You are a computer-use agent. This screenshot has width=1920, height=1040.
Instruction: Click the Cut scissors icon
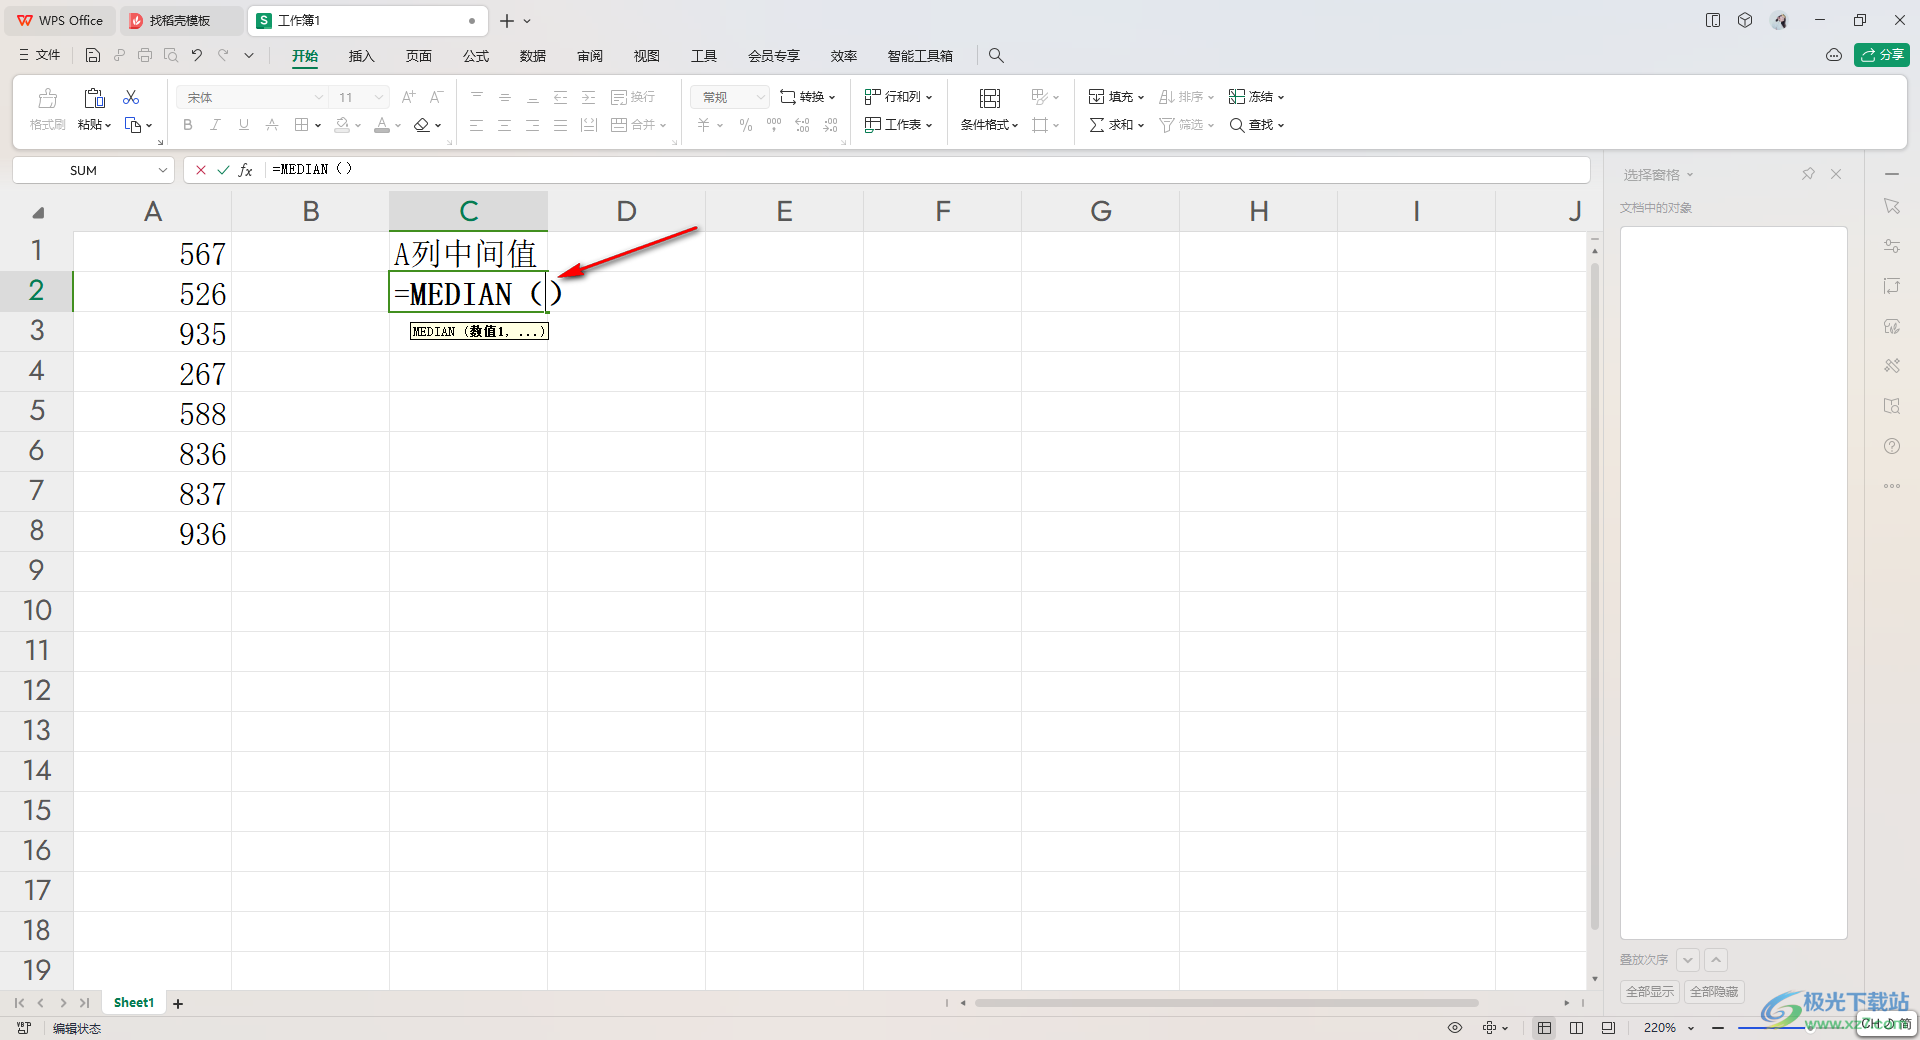(131, 97)
